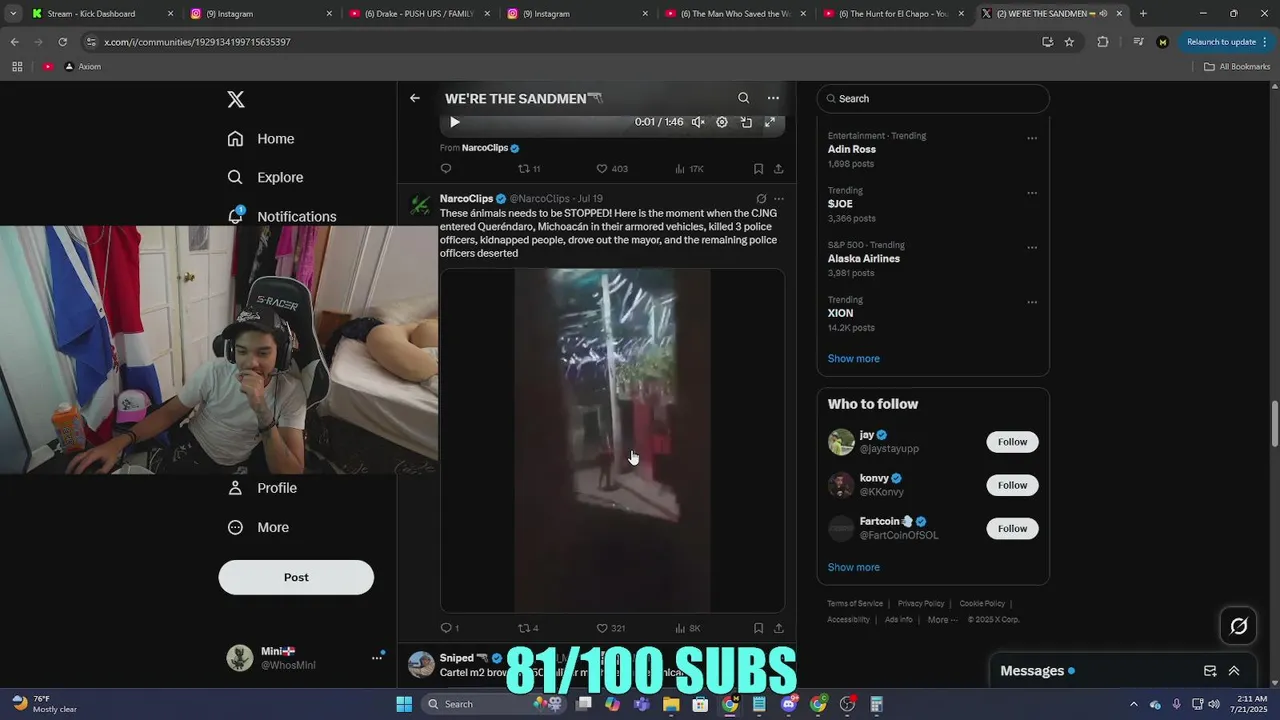Enter fullscreen on video player
1280x720 pixels.
point(770,122)
